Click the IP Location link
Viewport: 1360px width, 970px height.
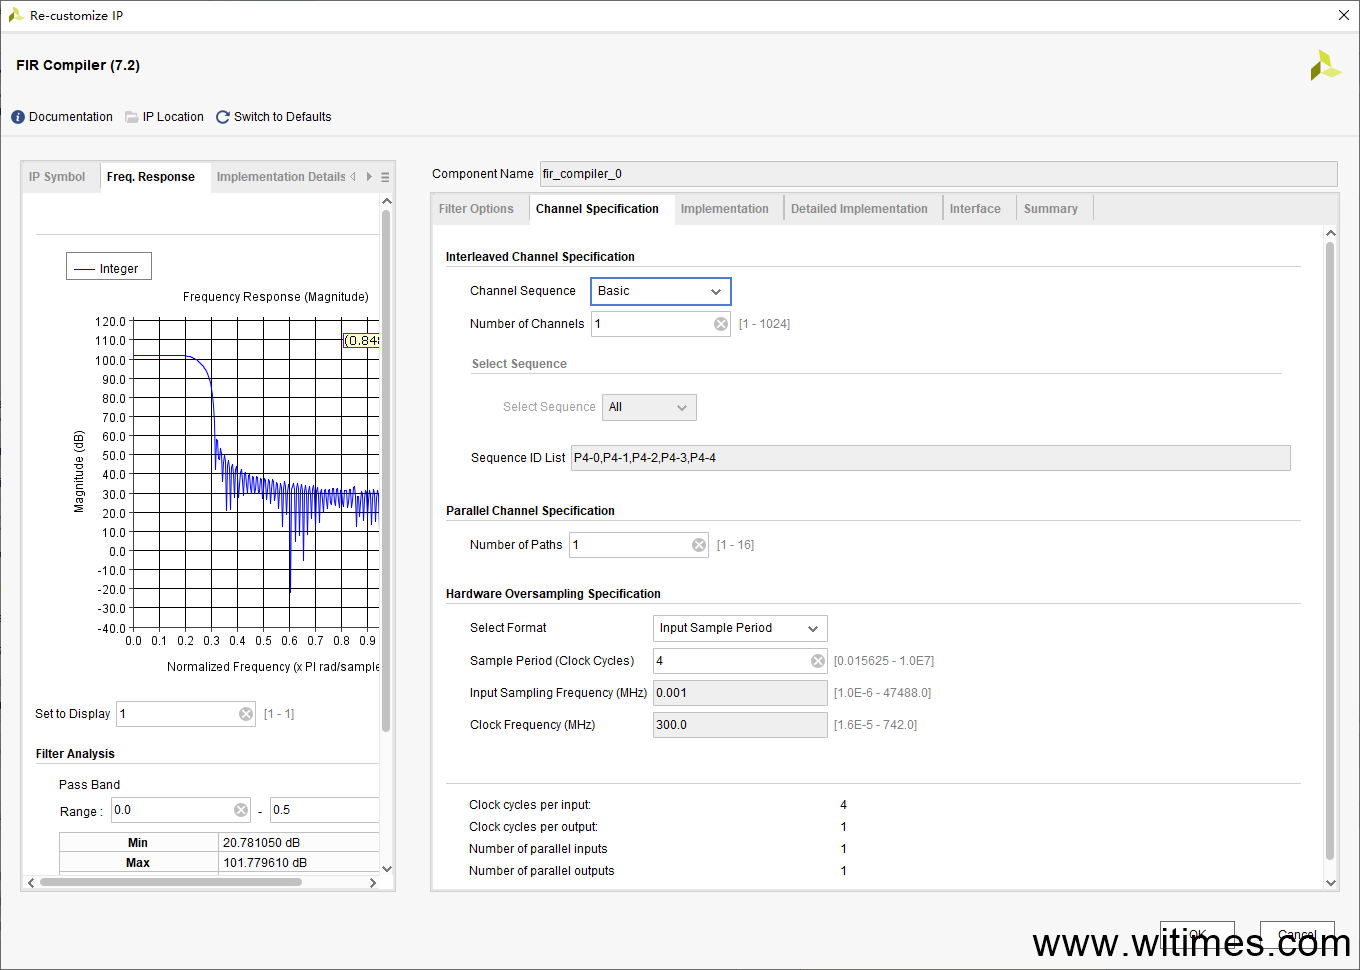coord(173,117)
